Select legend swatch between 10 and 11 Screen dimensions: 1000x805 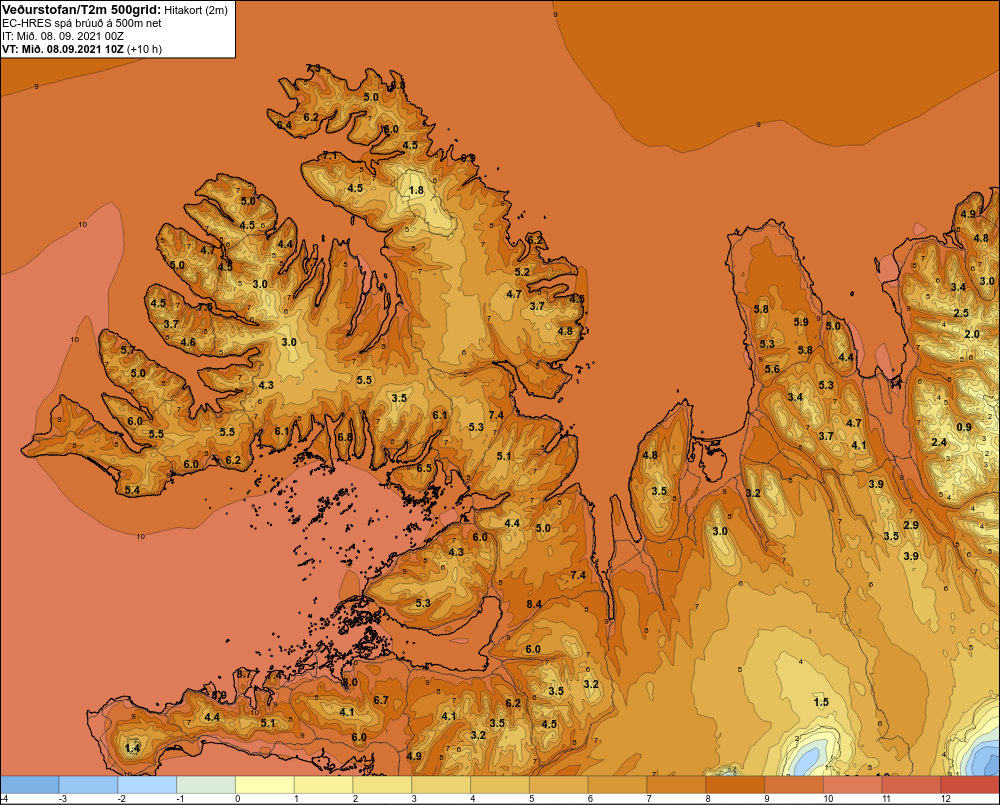[x=853, y=784]
